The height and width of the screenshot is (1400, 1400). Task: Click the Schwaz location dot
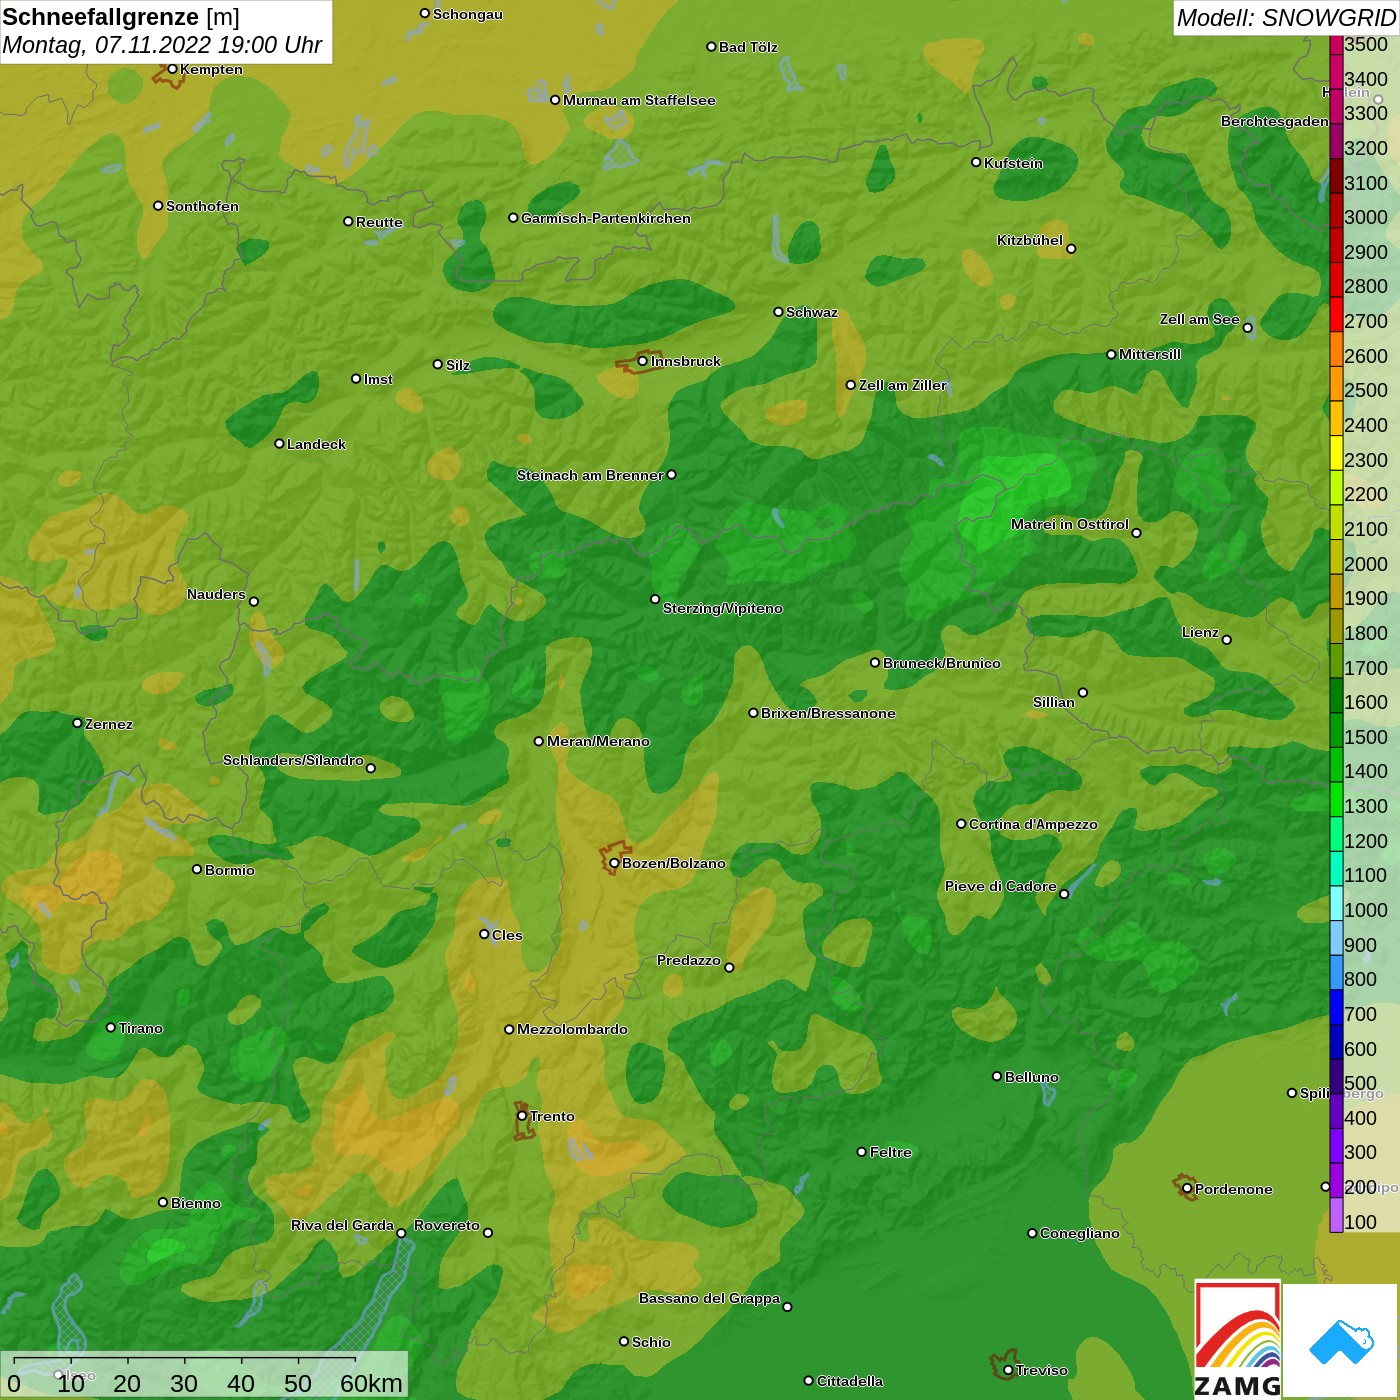point(778,312)
